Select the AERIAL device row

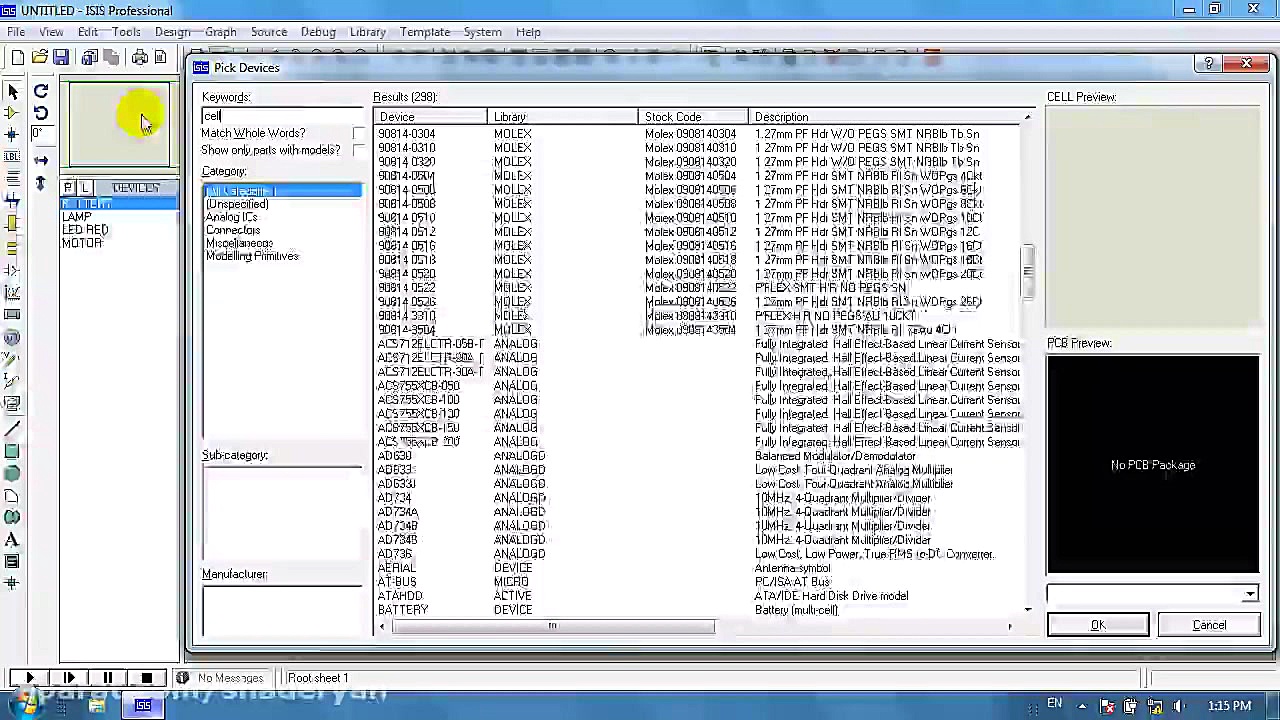pos(698,568)
